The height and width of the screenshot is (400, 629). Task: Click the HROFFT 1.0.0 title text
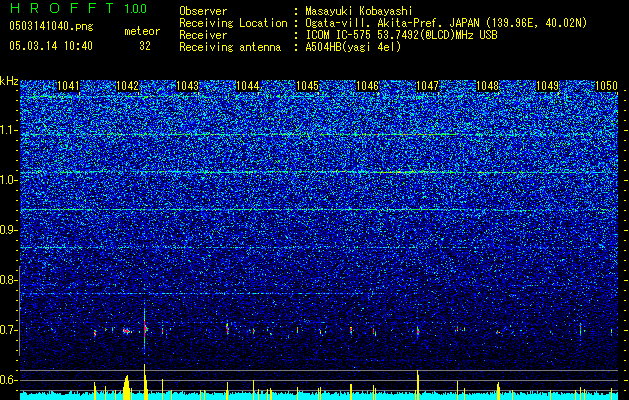(x=78, y=8)
